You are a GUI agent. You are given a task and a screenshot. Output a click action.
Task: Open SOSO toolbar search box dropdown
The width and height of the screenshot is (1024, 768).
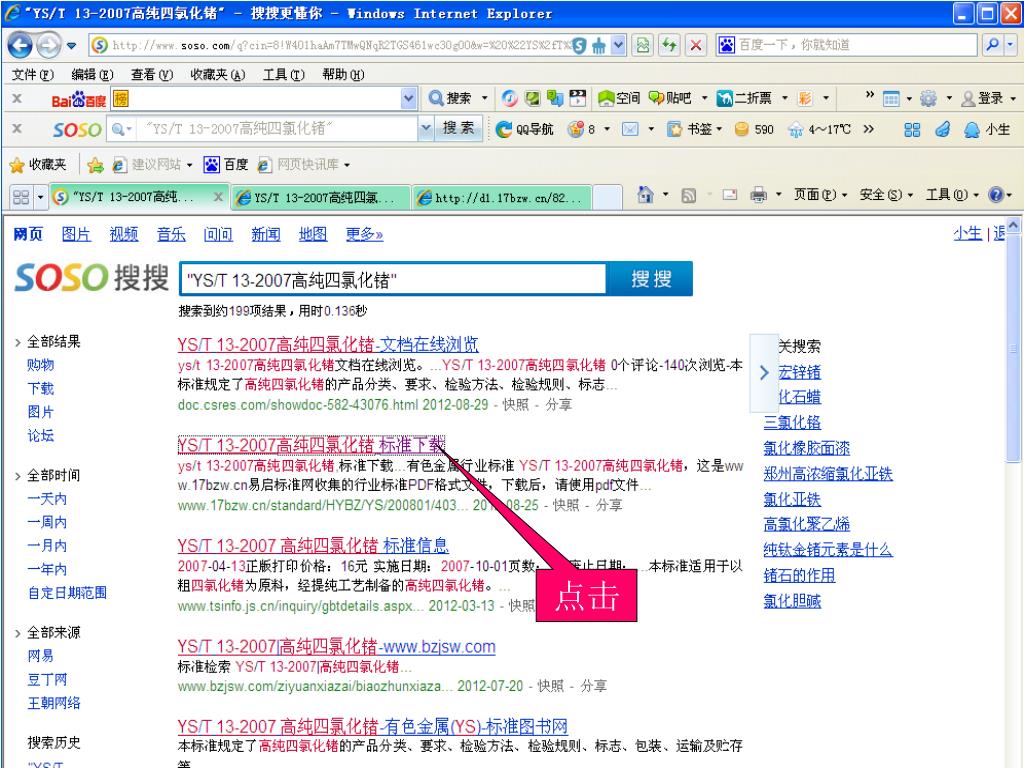tap(426, 128)
